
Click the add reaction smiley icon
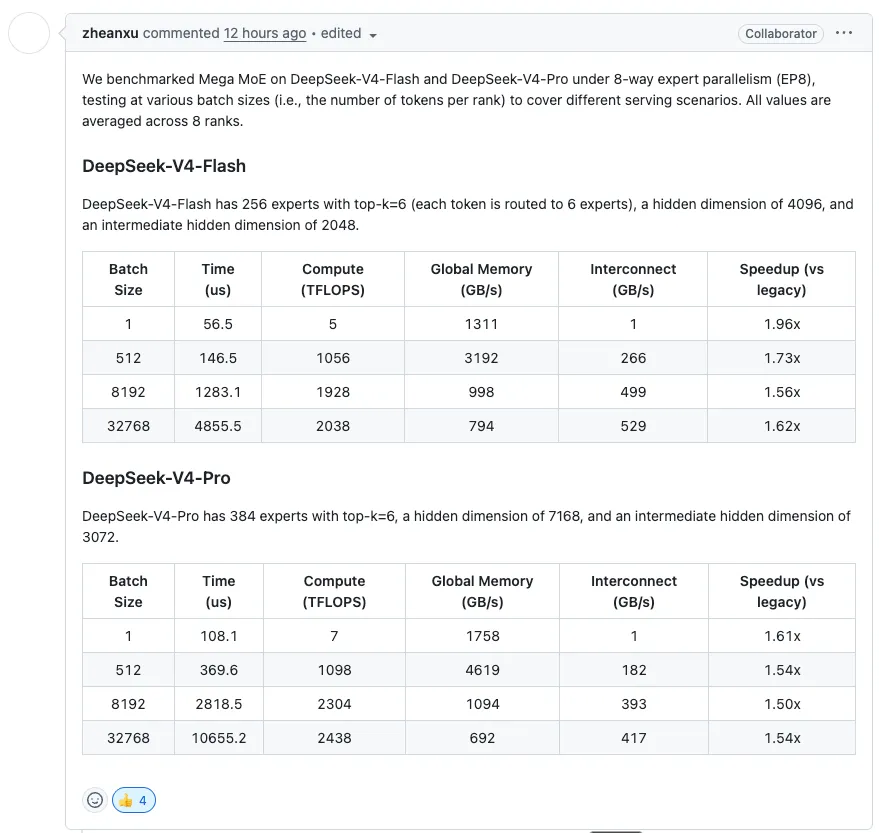(95, 800)
